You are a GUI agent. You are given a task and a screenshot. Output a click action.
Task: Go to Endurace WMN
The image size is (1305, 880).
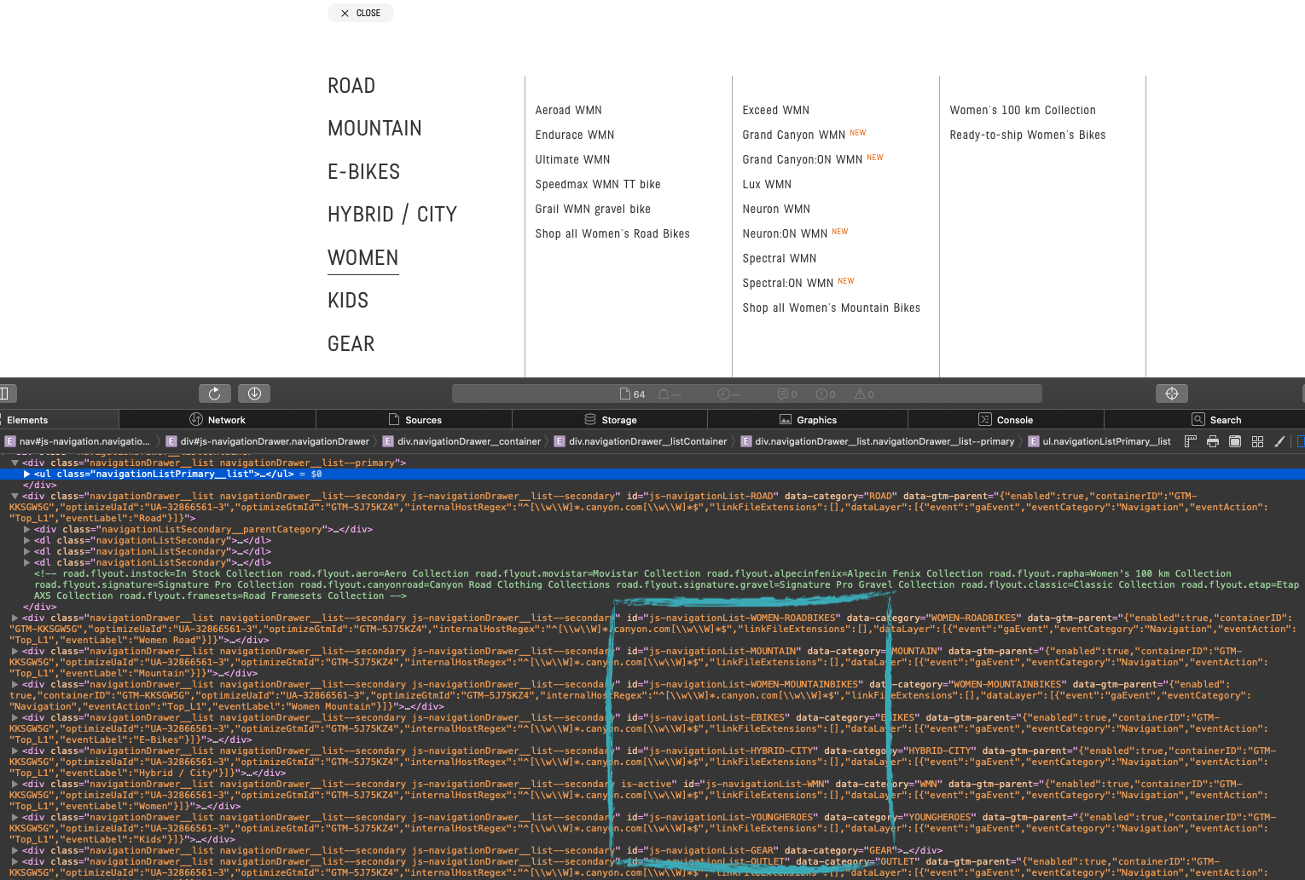coord(575,135)
